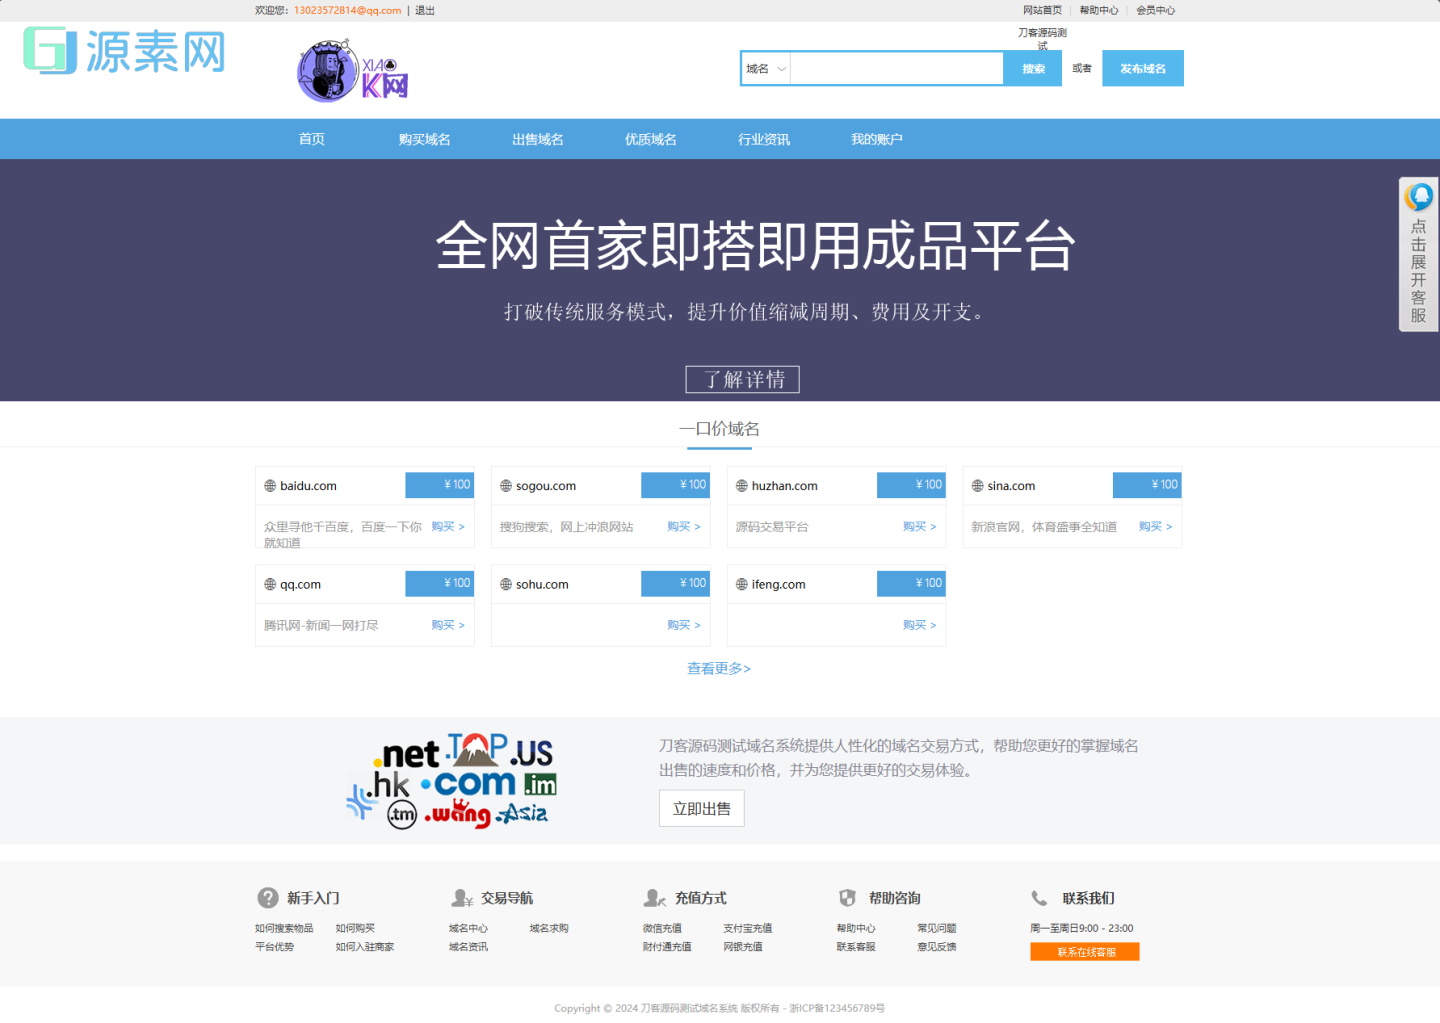Click the 退出 logout link
1440x1023 pixels.
point(425,10)
